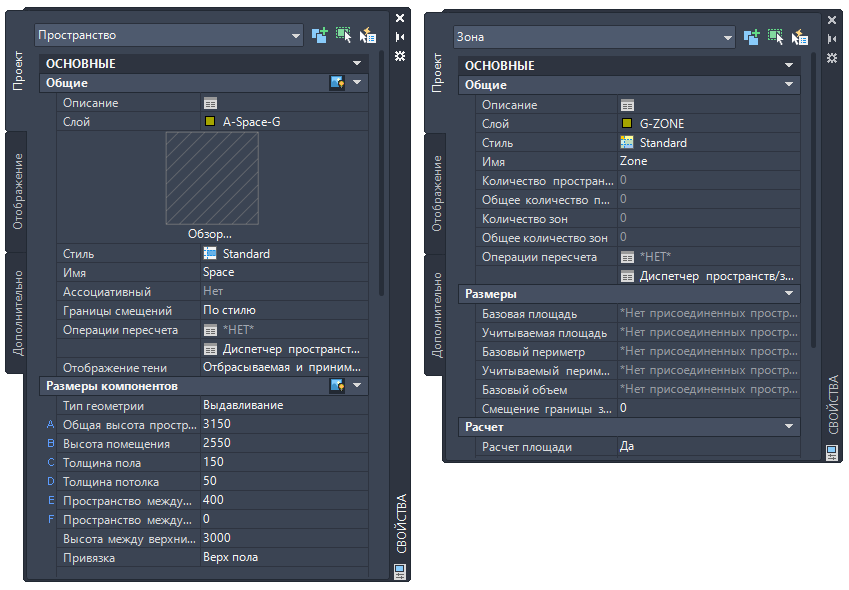
Task: Collapse Размеры компонентов section
Action: pyautogui.click(x=357, y=386)
